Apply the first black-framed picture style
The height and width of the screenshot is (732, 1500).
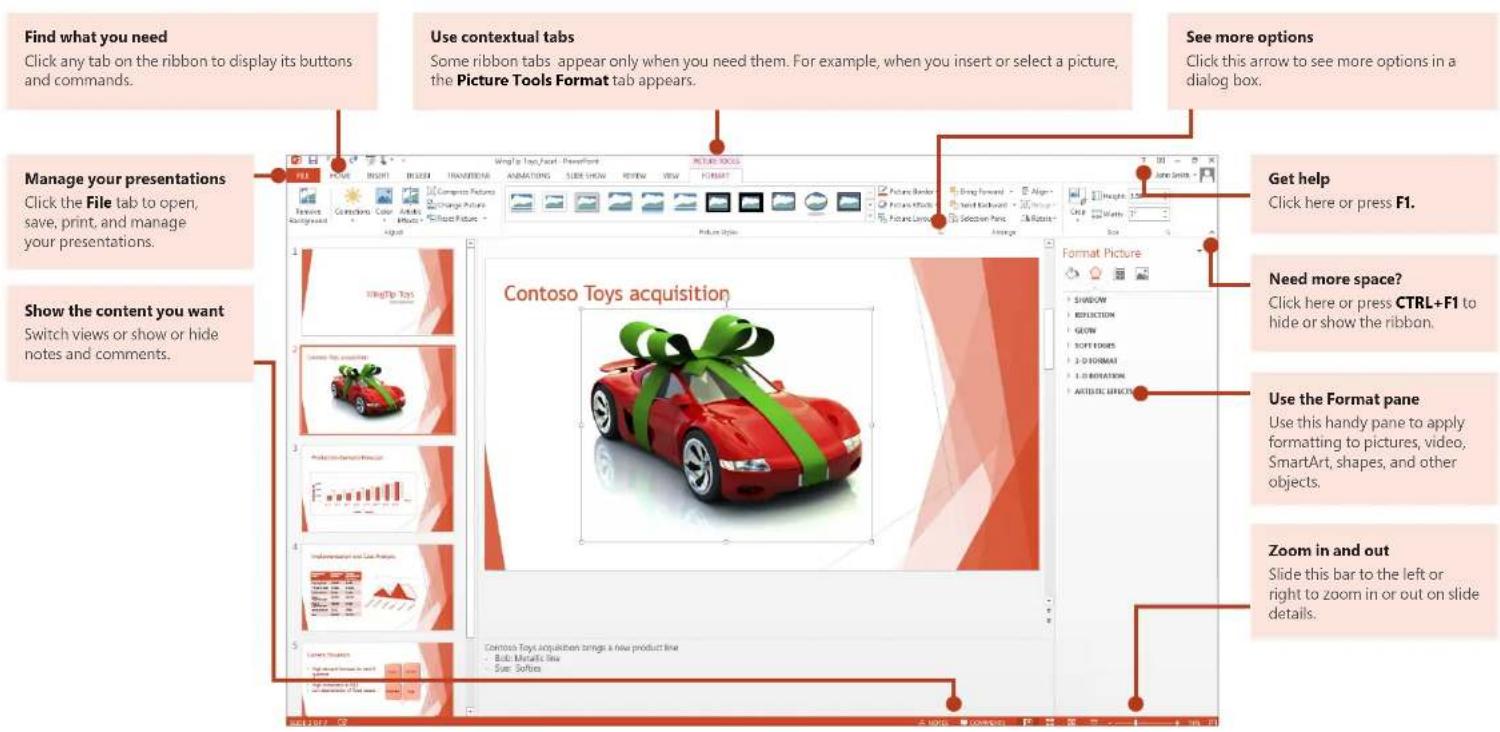pyautogui.click(x=718, y=202)
